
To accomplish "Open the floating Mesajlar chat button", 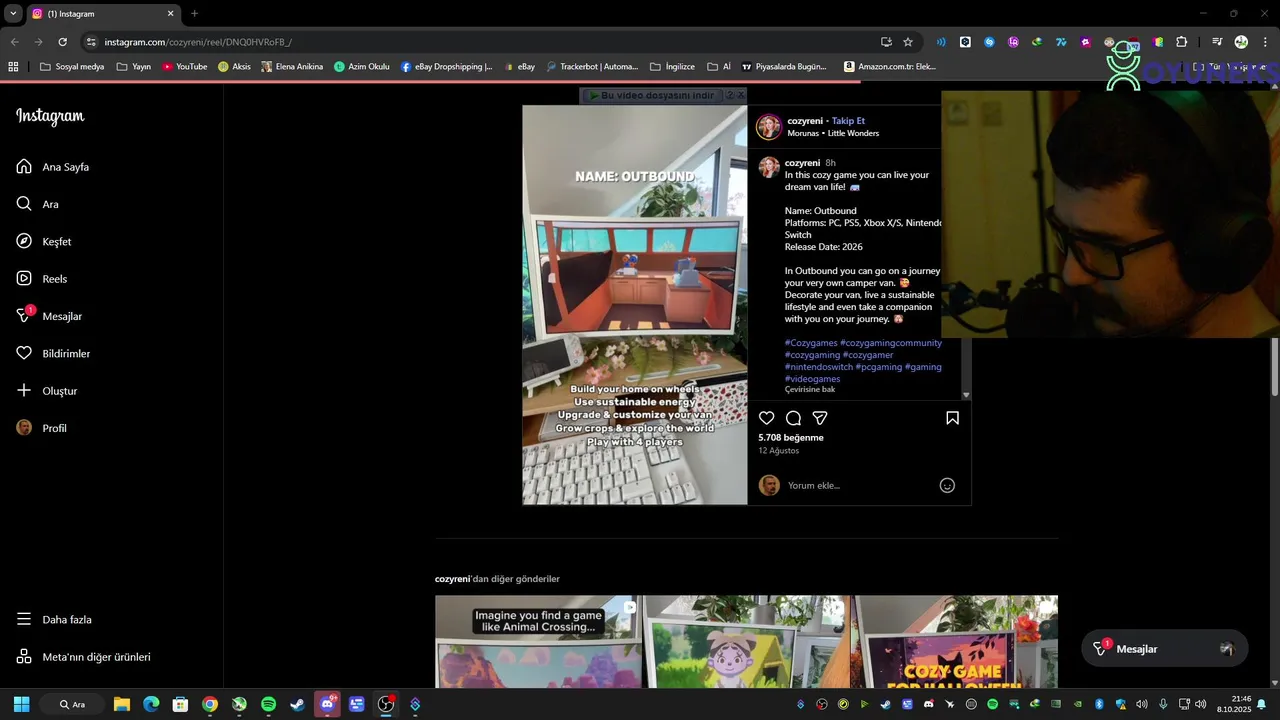I will (1165, 649).
